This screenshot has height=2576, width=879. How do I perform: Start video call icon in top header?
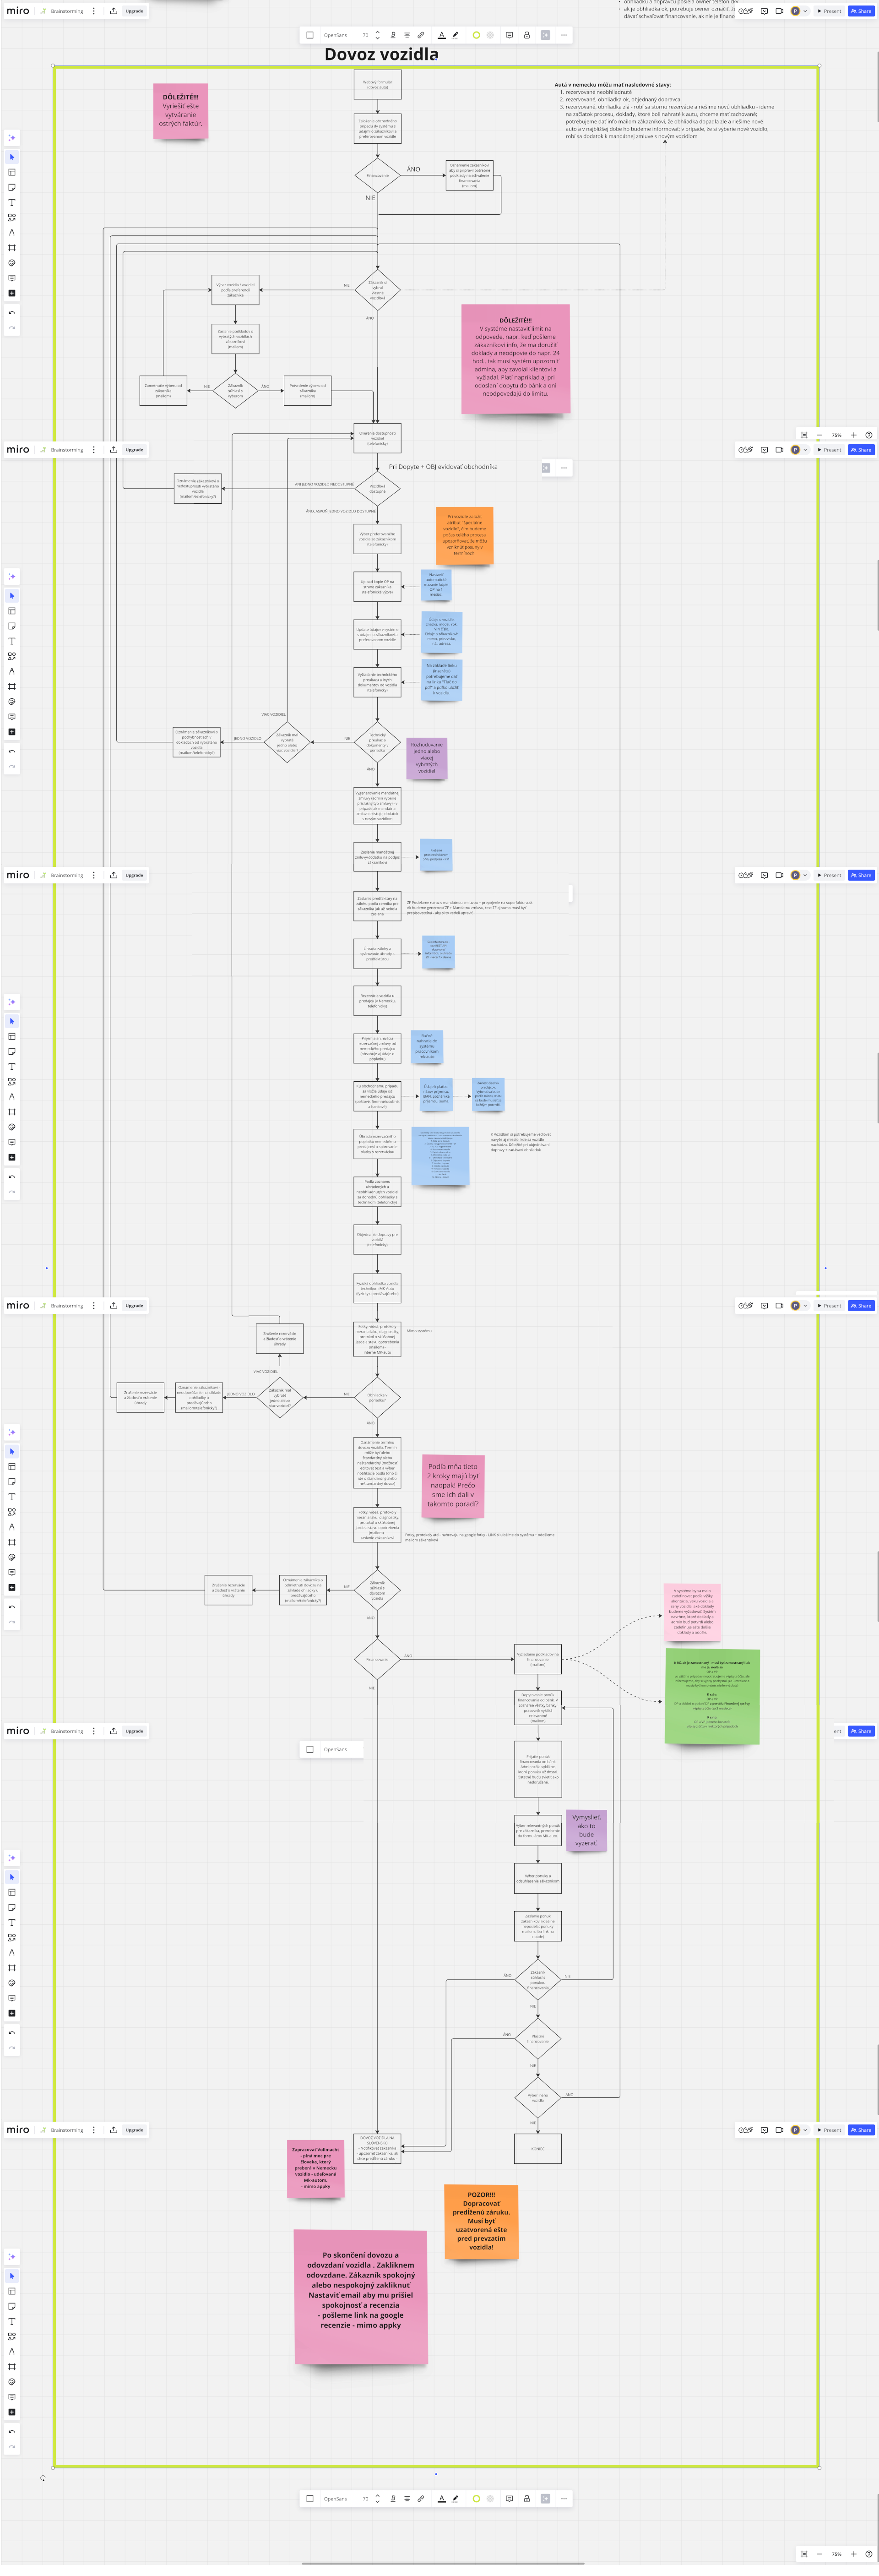779,11
